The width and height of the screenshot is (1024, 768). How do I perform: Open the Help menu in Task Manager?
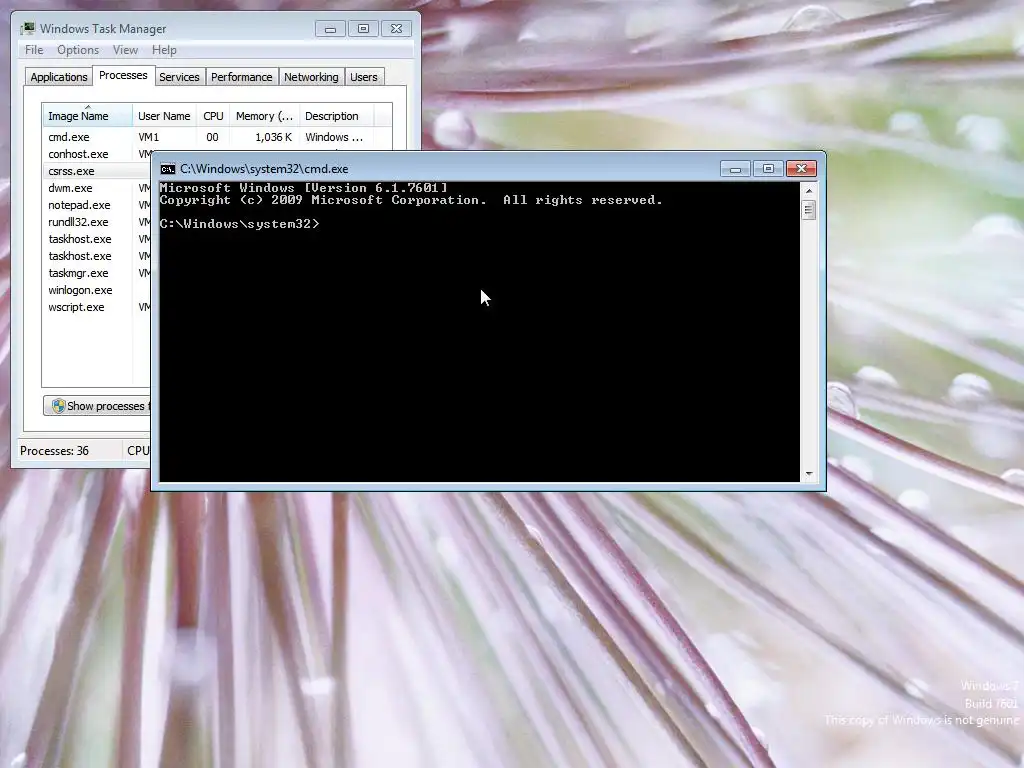pyautogui.click(x=164, y=50)
